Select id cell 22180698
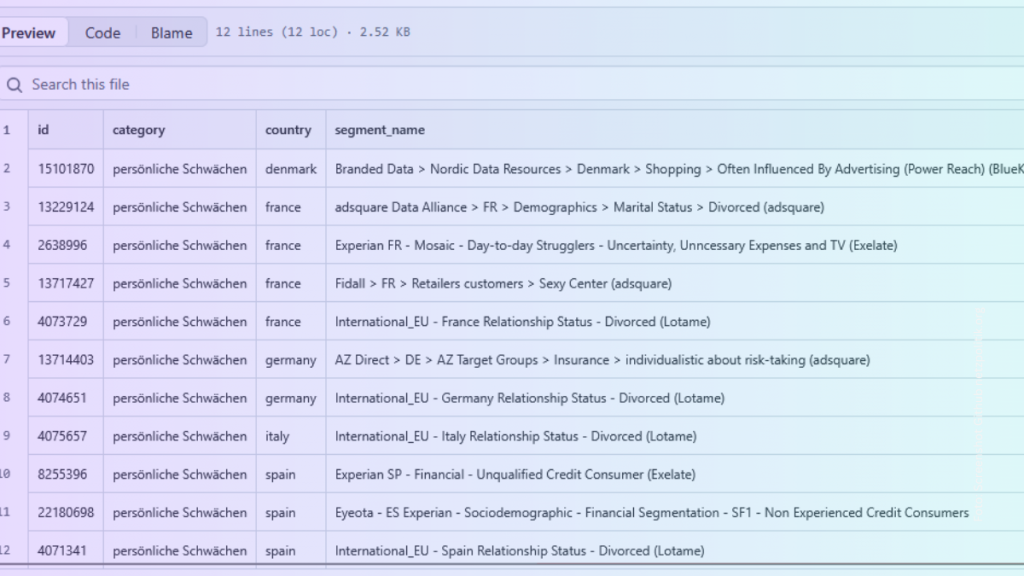1024x576 pixels. (x=65, y=513)
